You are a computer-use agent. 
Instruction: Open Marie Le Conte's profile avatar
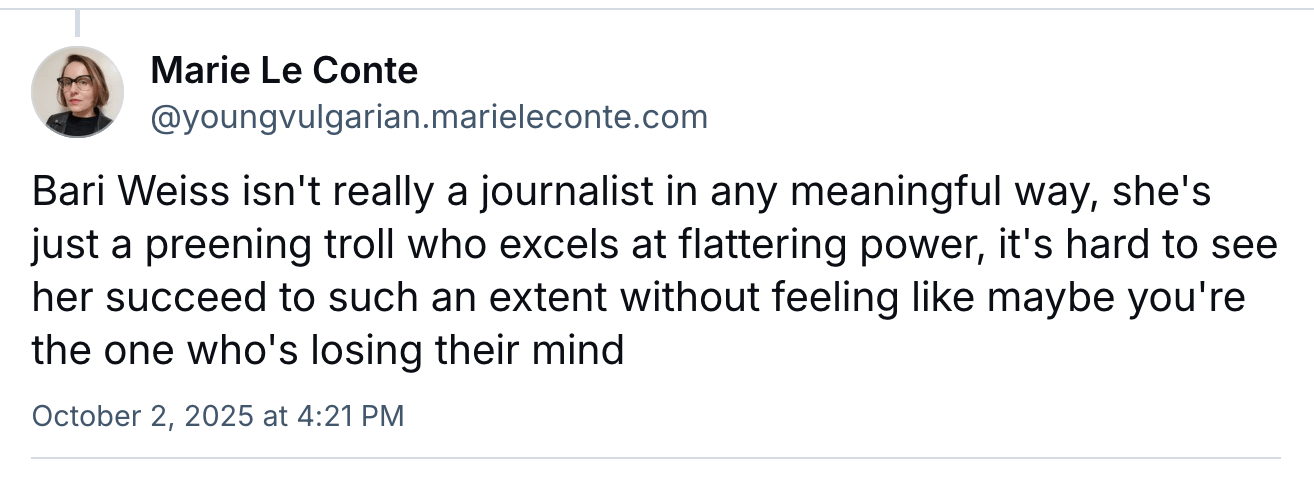point(78,92)
